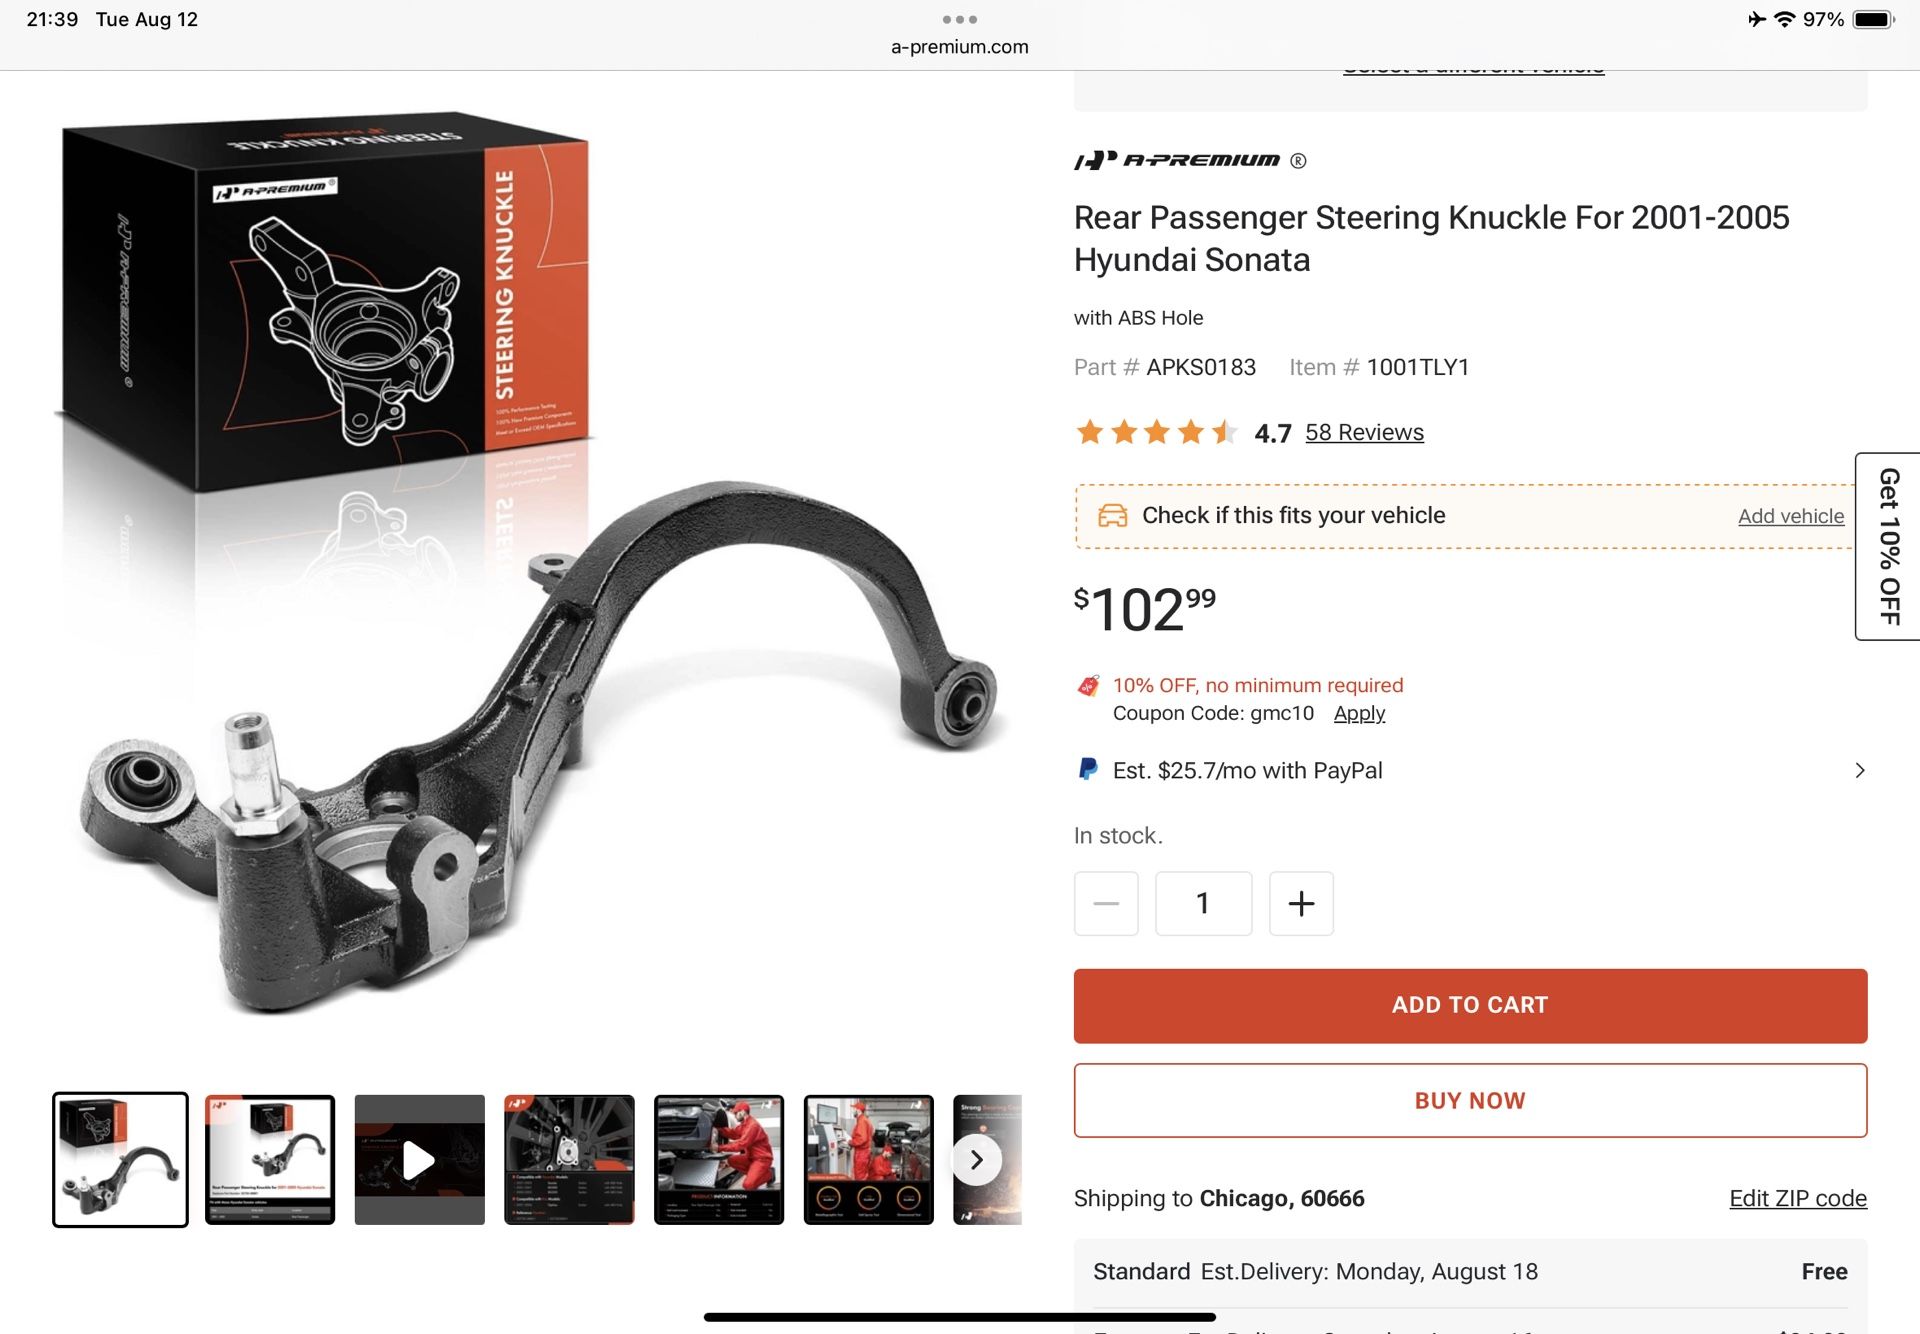Expand the PayPal monthly payment details
This screenshot has width=1920, height=1334.
point(1859,770)
